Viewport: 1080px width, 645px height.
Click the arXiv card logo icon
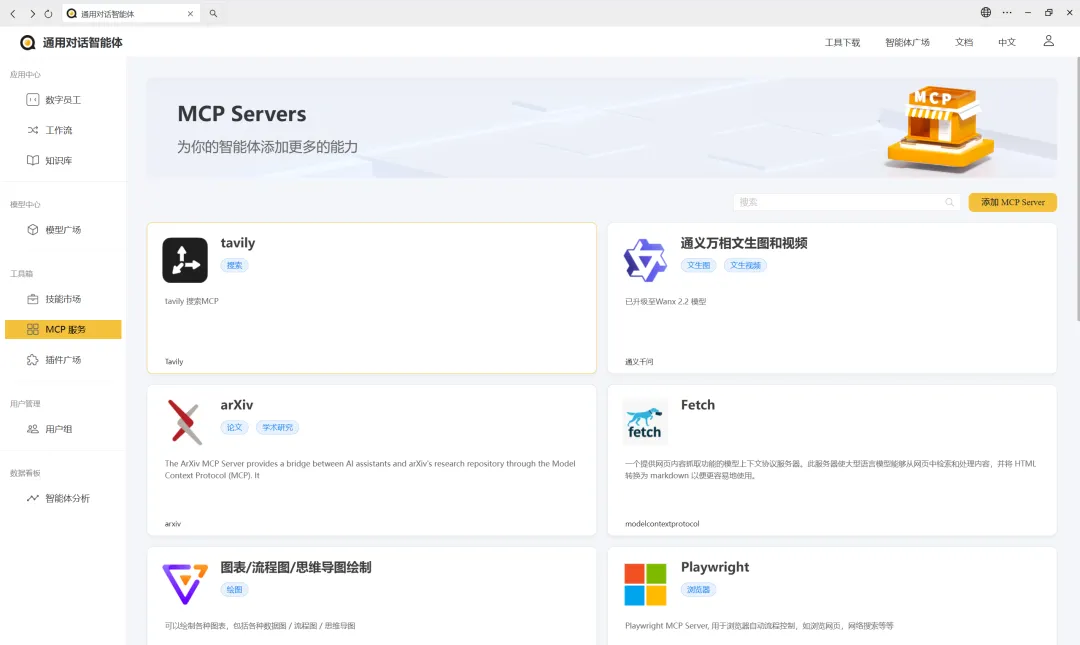(185, 422)
